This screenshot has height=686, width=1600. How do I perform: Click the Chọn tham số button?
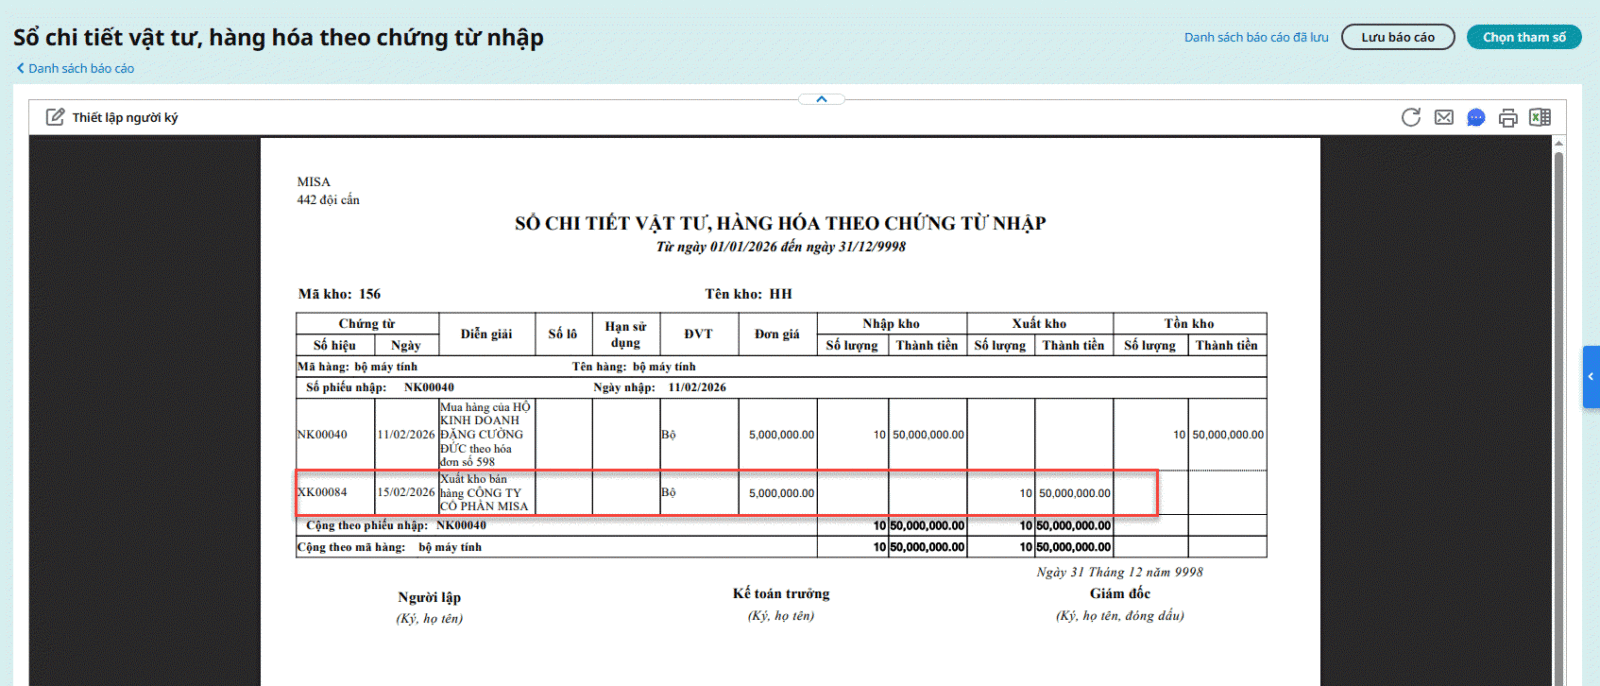pyautogui.click(x=1524, y=37)
